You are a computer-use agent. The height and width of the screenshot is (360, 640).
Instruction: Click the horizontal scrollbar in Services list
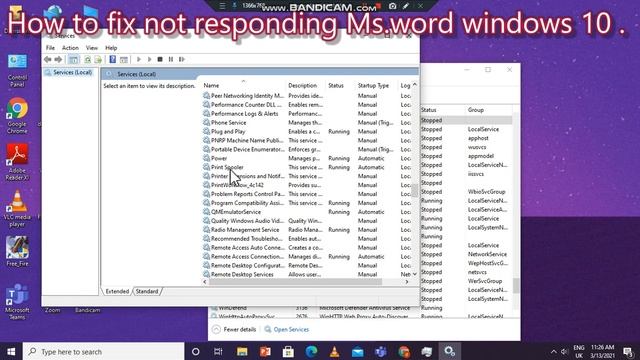296,282
